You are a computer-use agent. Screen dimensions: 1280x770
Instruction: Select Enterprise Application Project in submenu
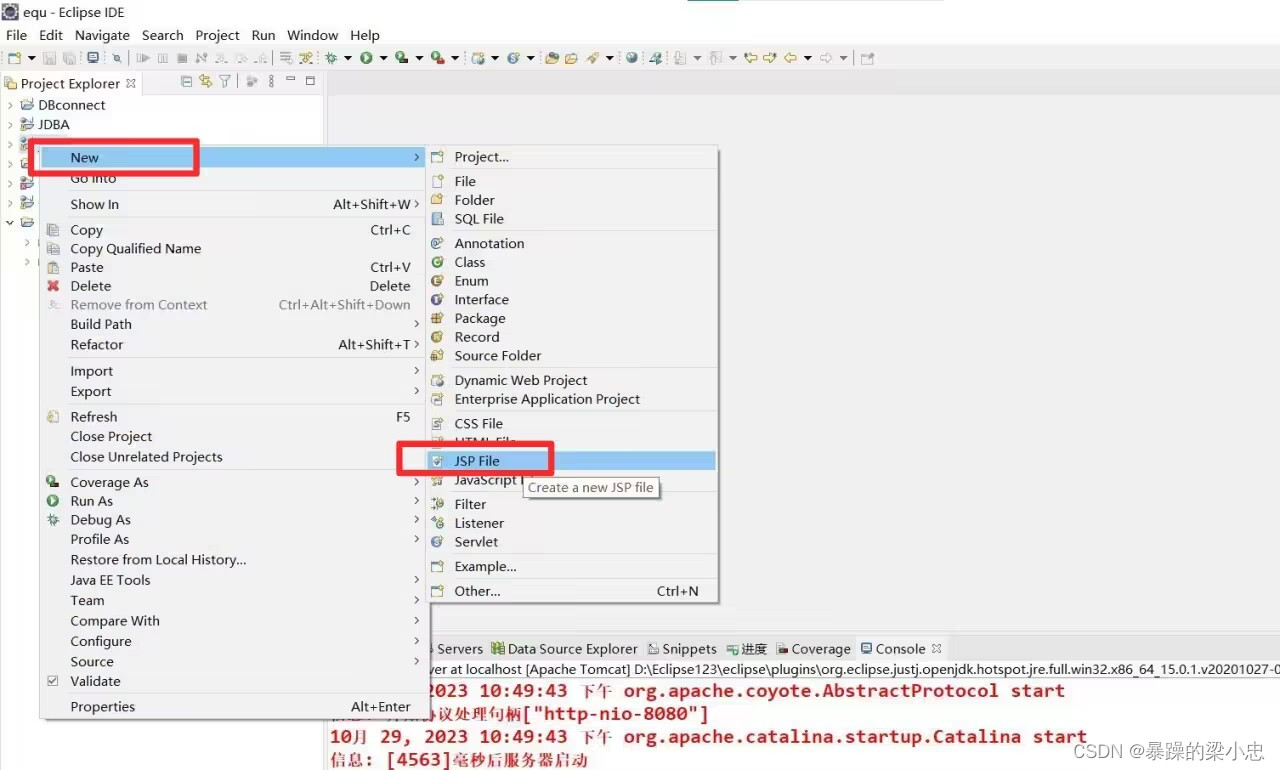pyautogui.click(x=572, y=399)
